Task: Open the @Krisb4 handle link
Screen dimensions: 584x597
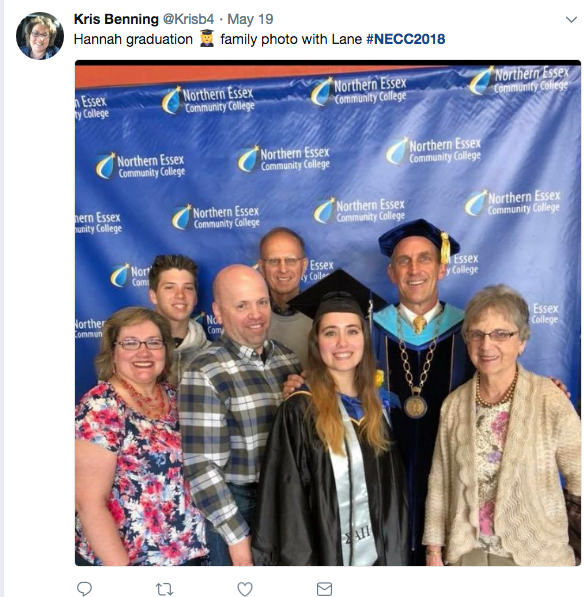Action: (188, 19)
